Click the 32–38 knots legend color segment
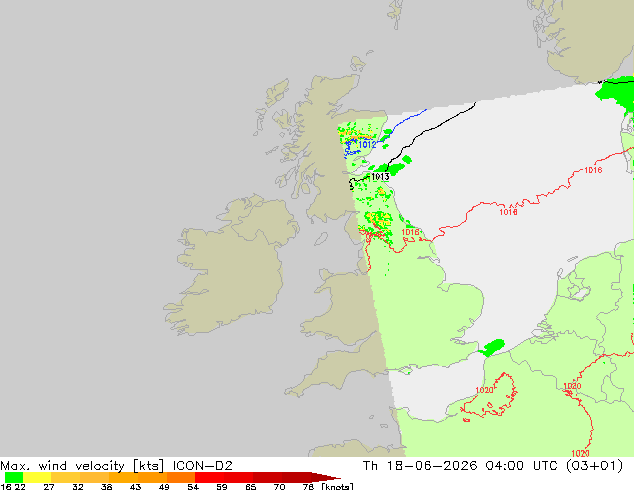This screenshot has width=634, height=490. pos(95,477)
